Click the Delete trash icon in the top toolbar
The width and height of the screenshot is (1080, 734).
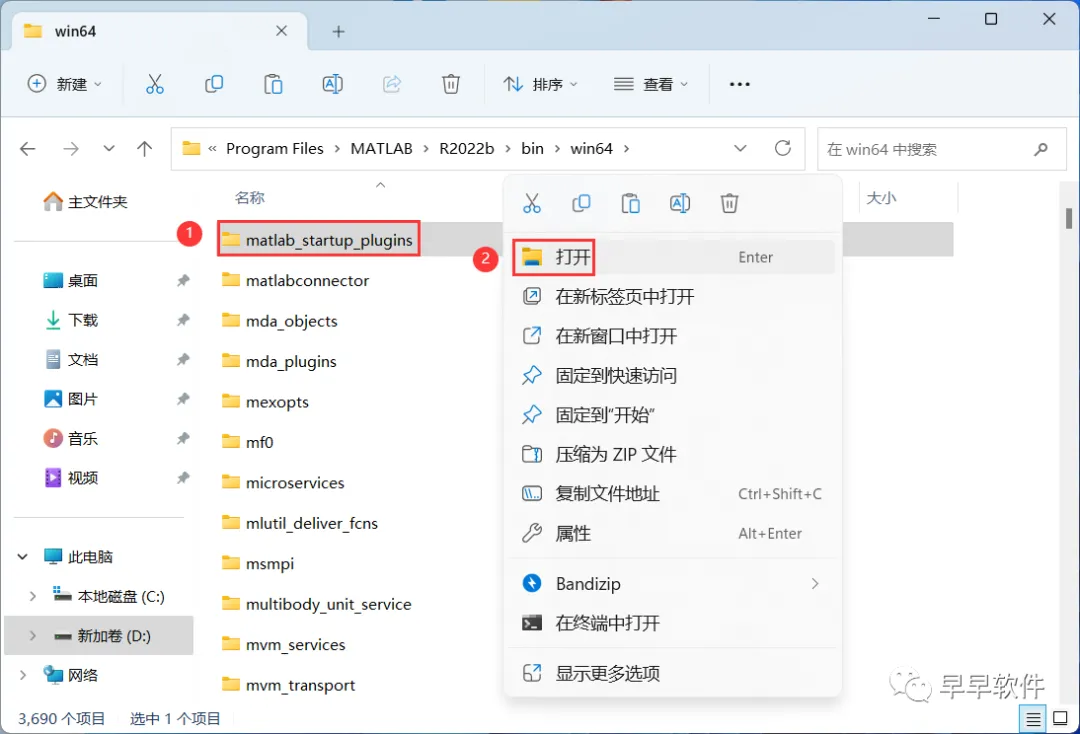pos(450,84)
